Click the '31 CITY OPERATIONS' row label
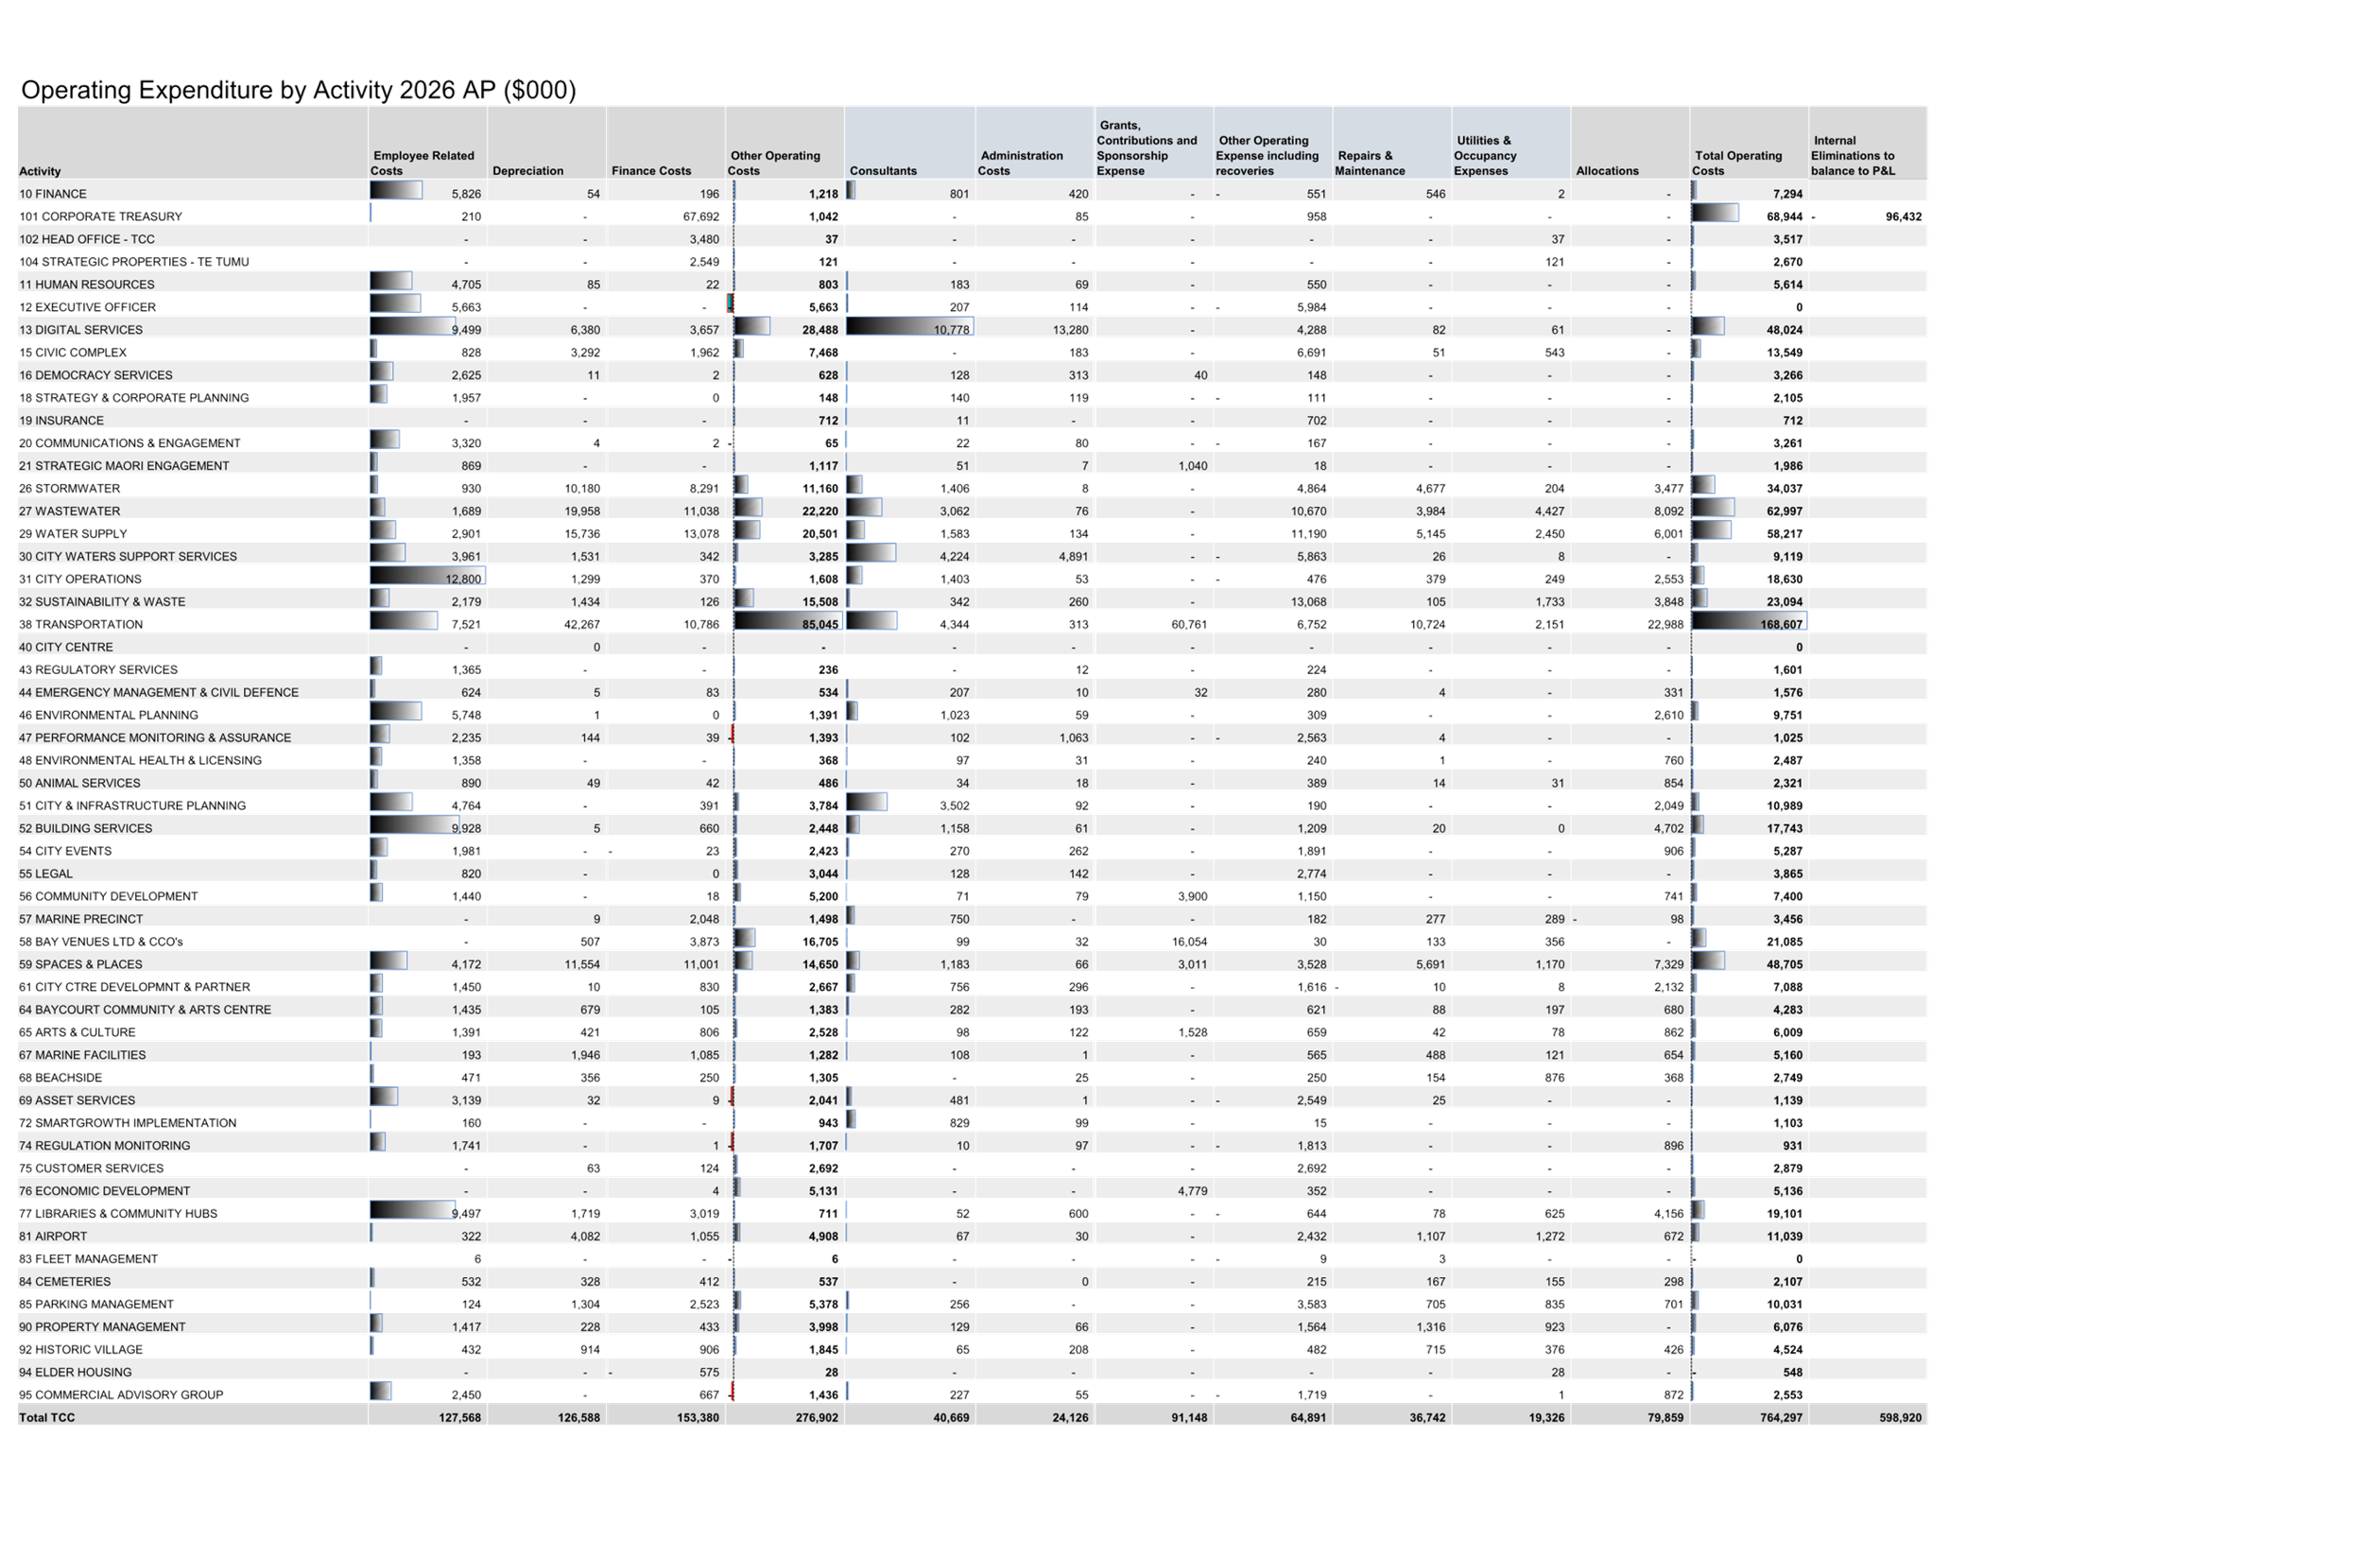 click(80, 579)
